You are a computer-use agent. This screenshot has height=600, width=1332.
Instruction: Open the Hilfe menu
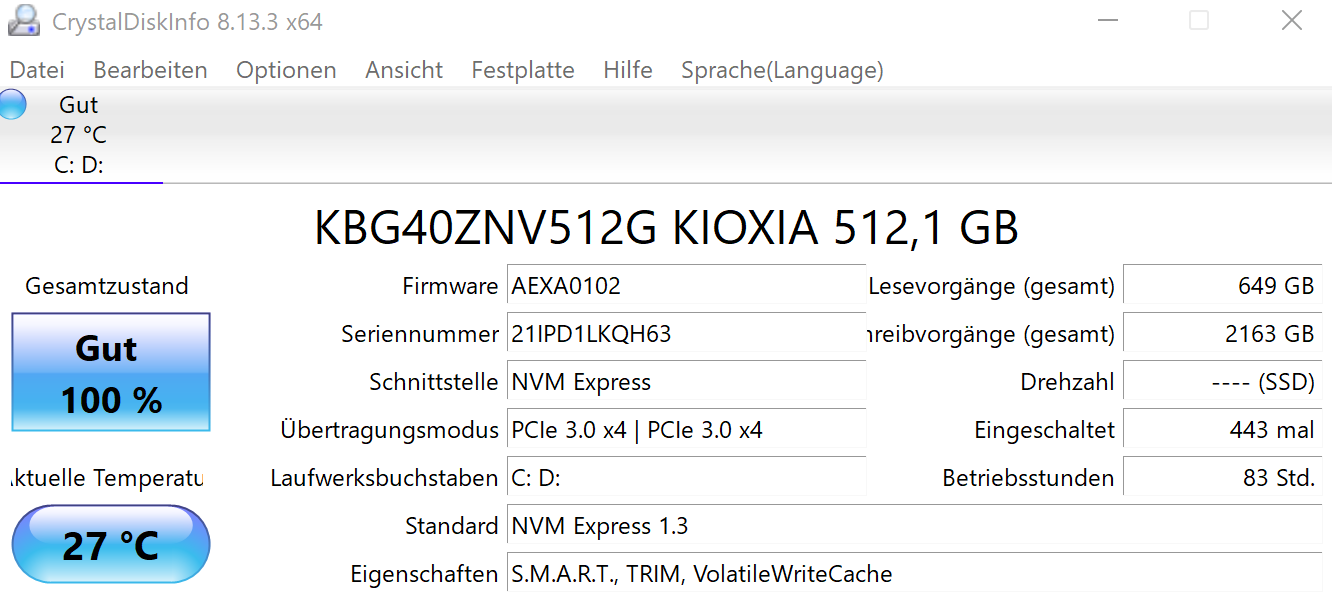pos(628,70)
